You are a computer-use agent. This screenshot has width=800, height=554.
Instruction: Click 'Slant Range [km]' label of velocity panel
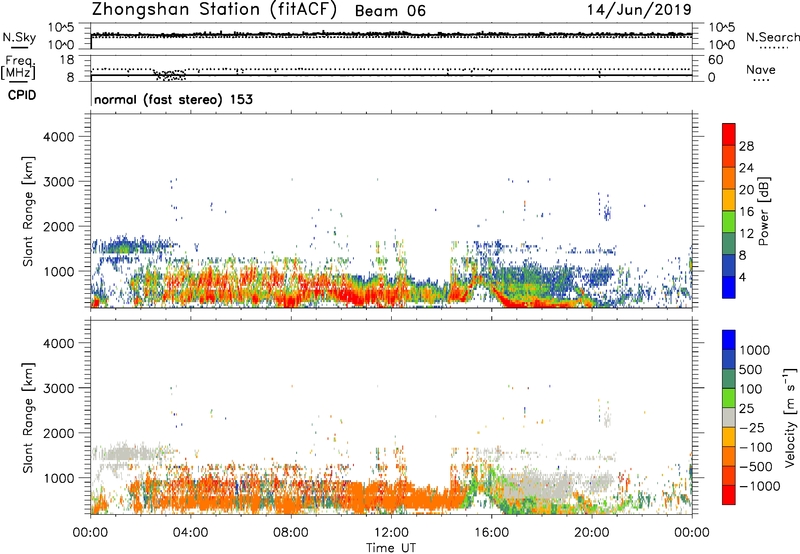point(28,418)
